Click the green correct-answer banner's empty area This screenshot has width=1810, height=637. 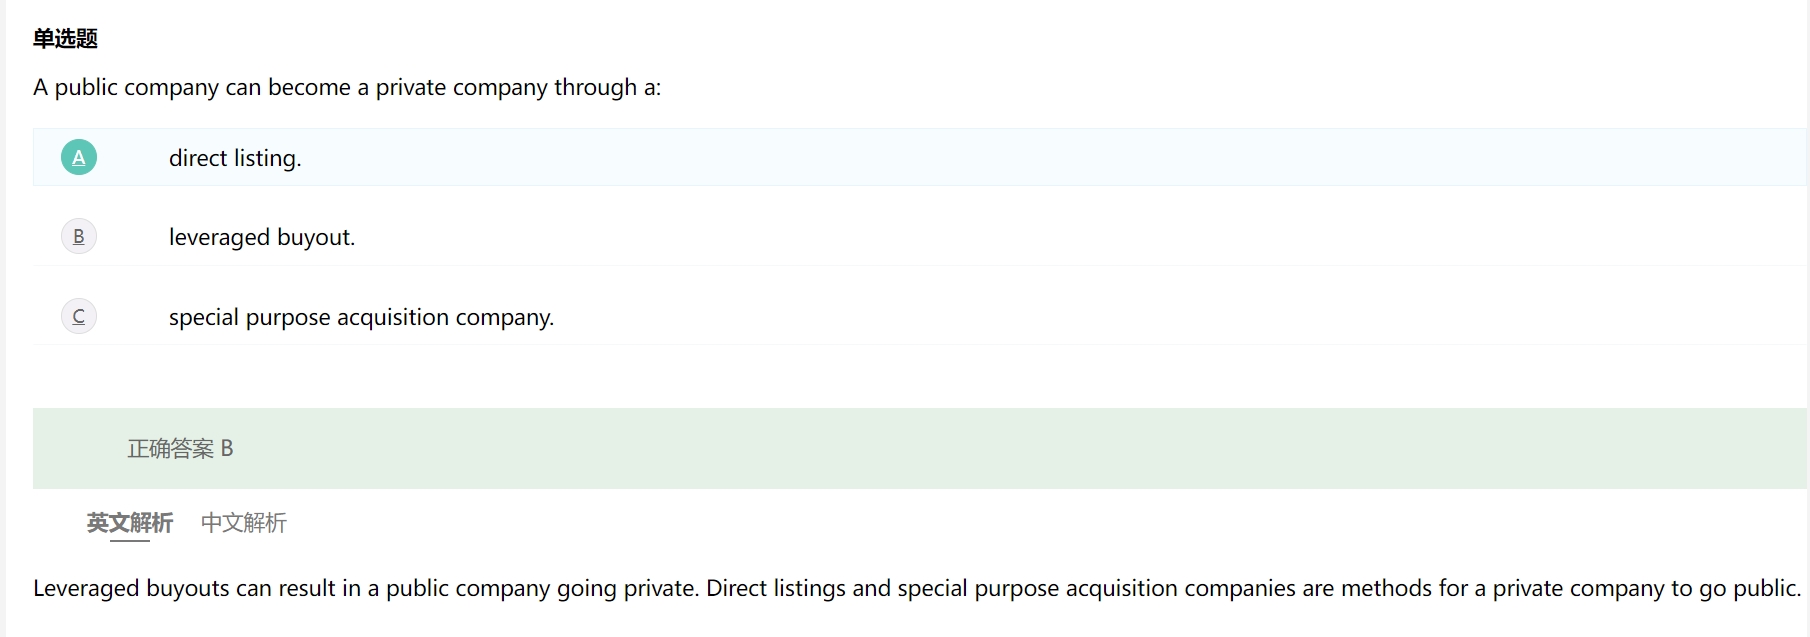(1000, 449)
